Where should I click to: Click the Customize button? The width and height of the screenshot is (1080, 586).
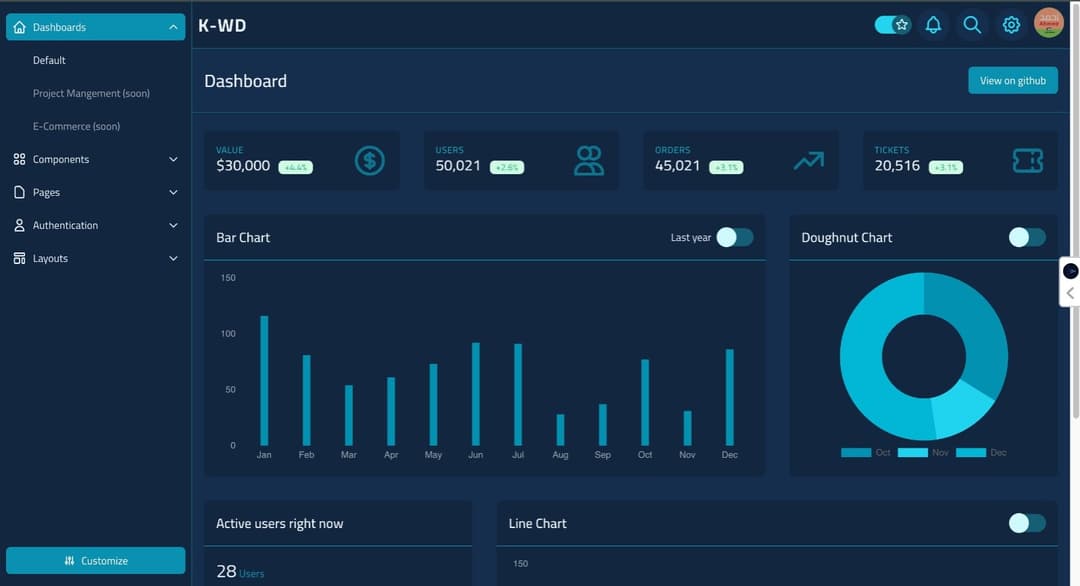point(95,561)
